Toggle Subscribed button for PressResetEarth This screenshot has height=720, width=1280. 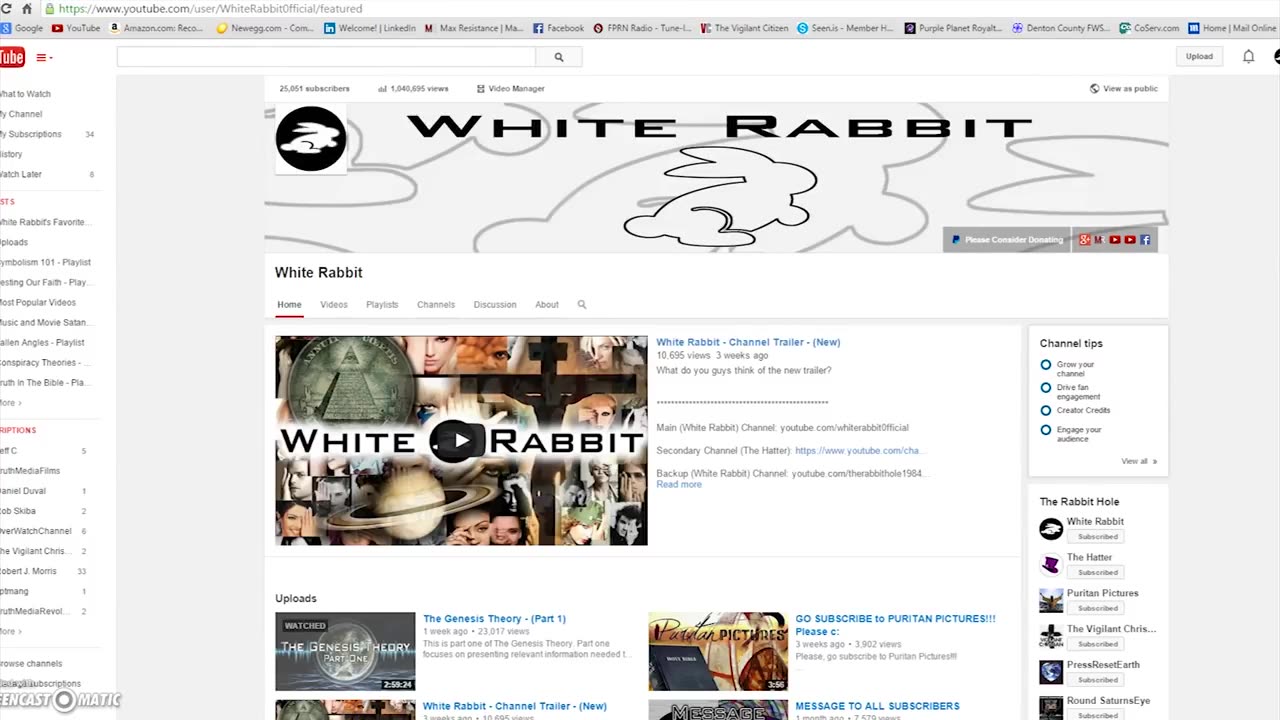click(1097, 680)
